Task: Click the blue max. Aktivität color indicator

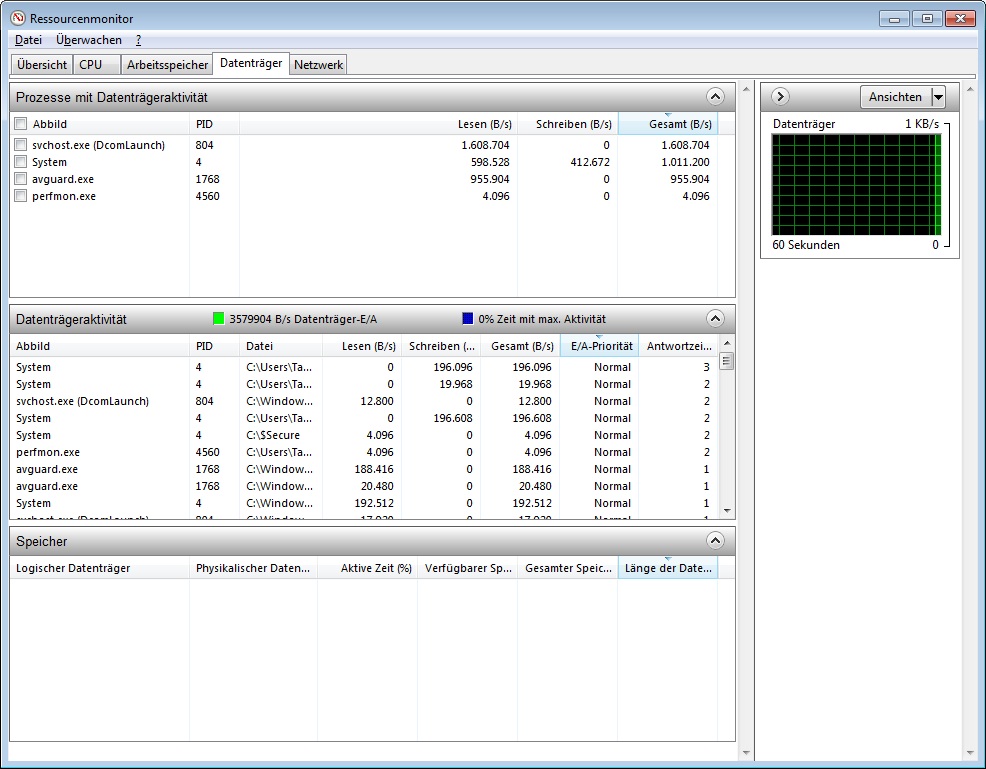Action: pyautogui.click(x=467, y=319)
